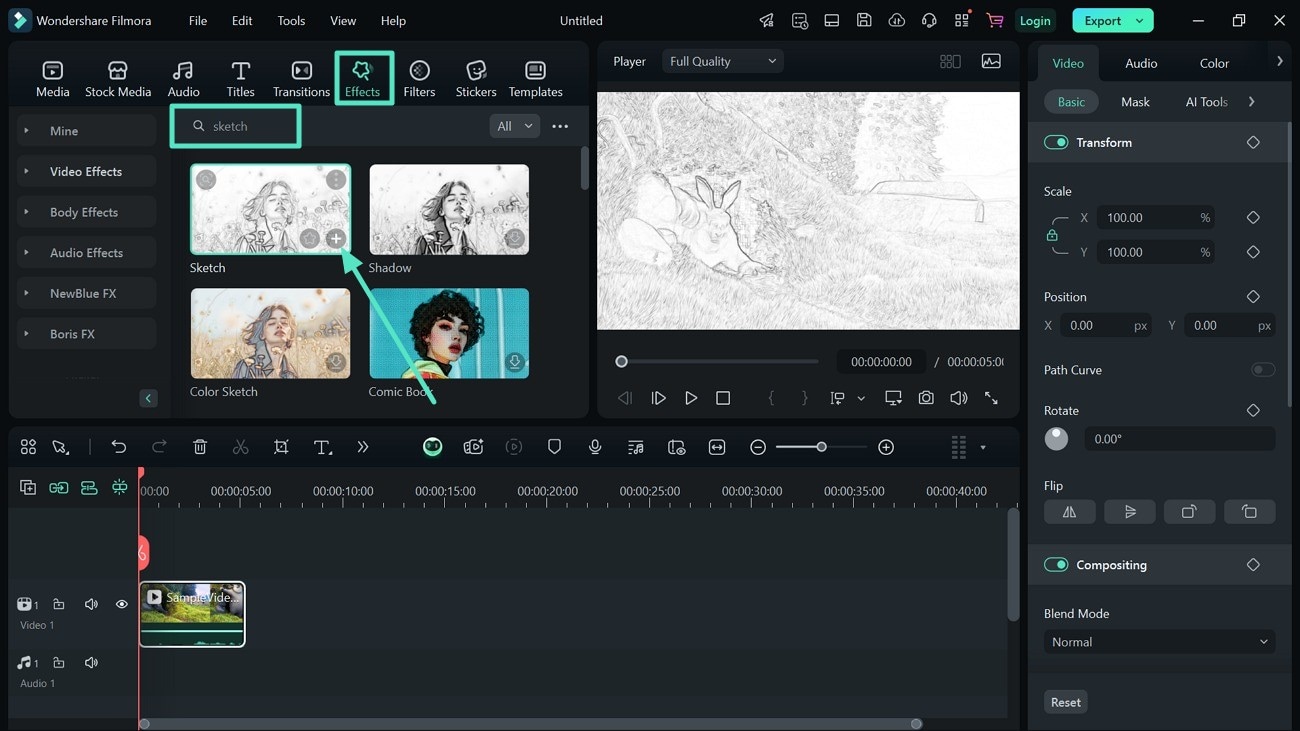Take a snapshot with the camera icon

(x=926, y=398)
